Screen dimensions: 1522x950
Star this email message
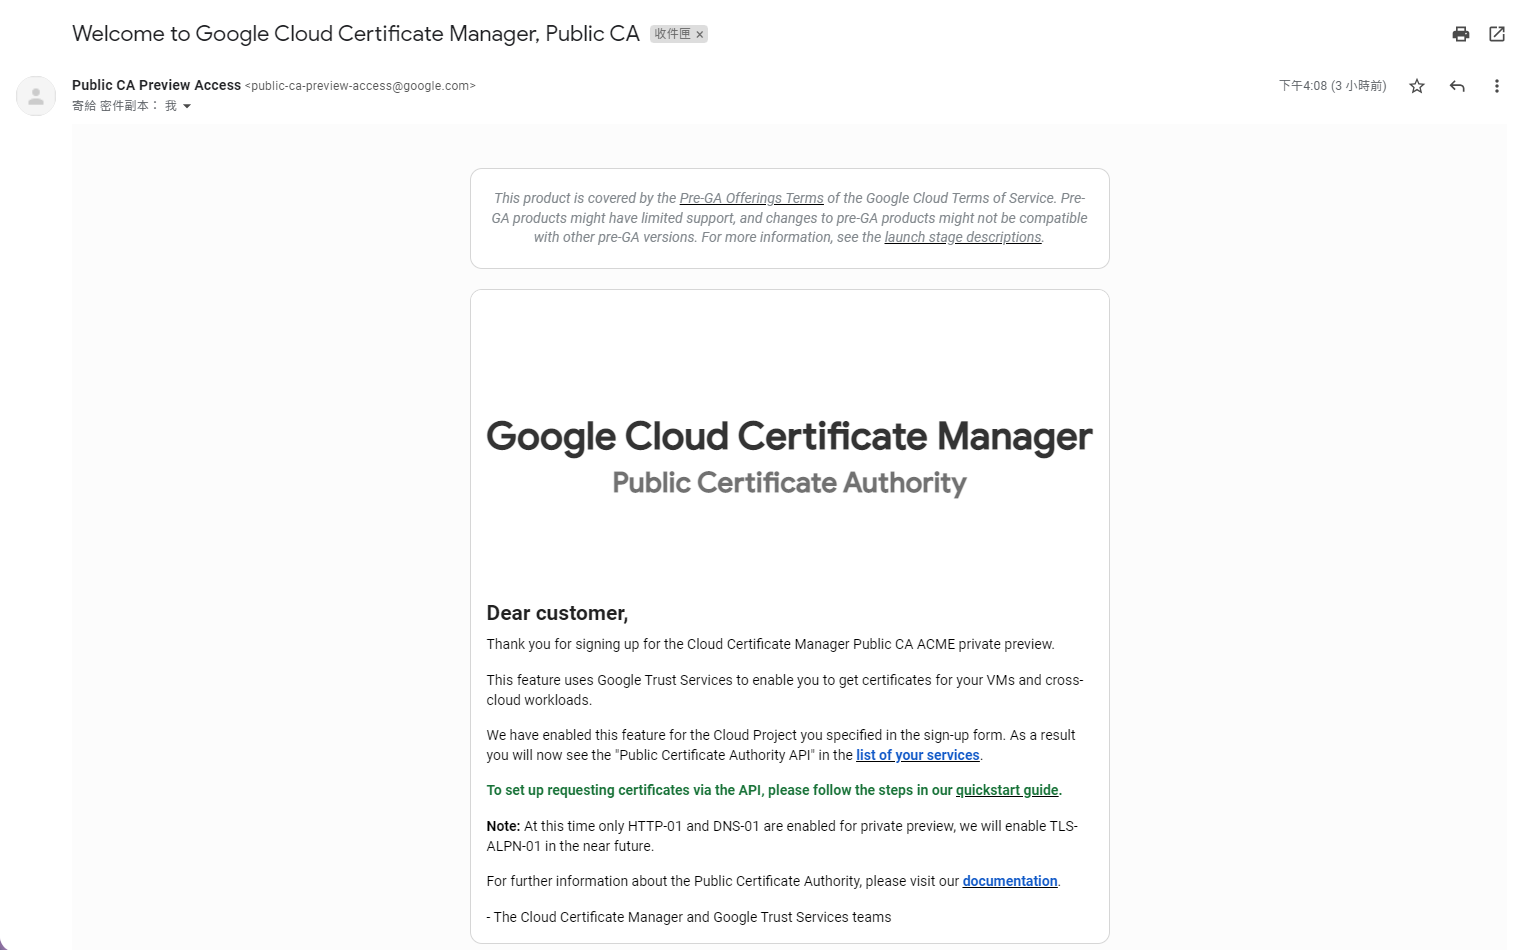coord(1416,86)
